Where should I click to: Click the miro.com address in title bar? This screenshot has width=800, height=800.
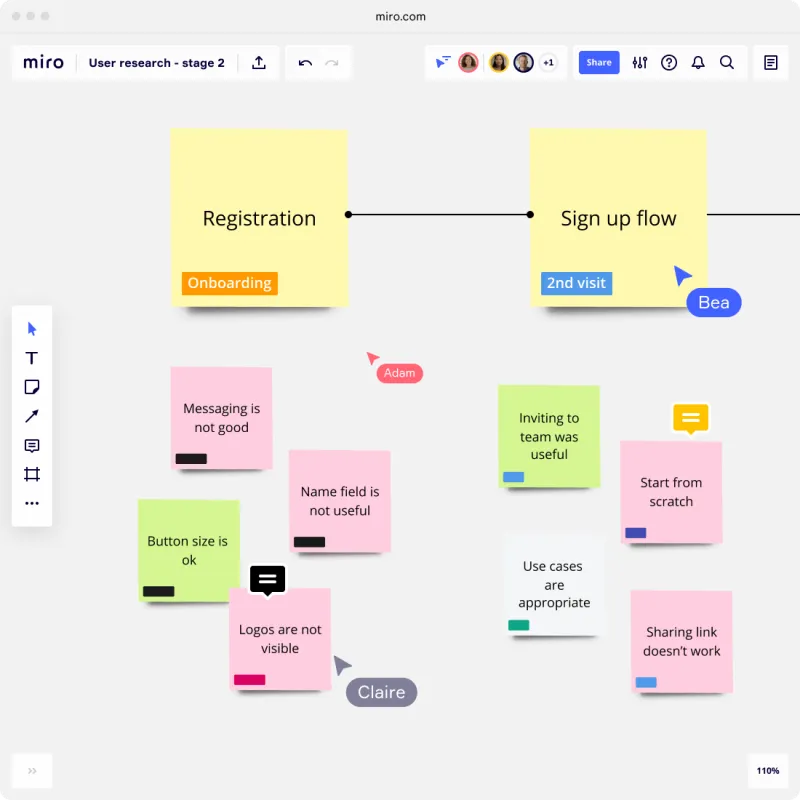pyautogui.click(x=401, y=16)
